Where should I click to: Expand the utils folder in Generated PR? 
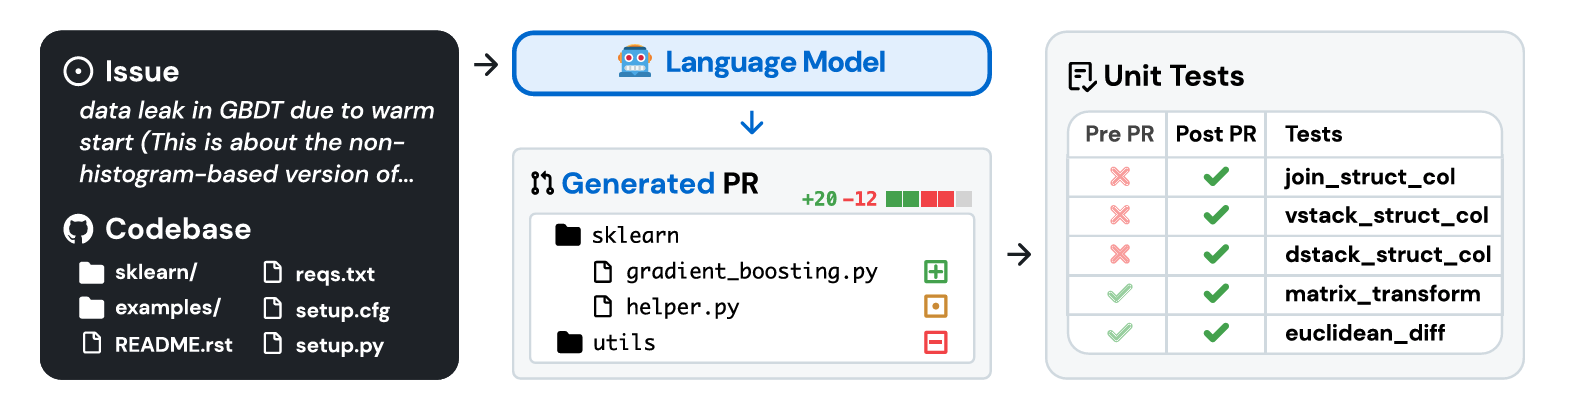(x=570, y=342)
